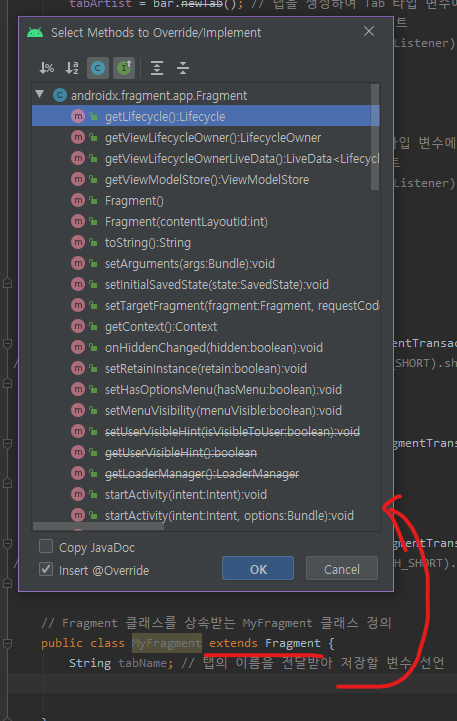Click 'extends' keyword in editor
The height and width of the screenshot is (721, 457).
pos(234,643)
